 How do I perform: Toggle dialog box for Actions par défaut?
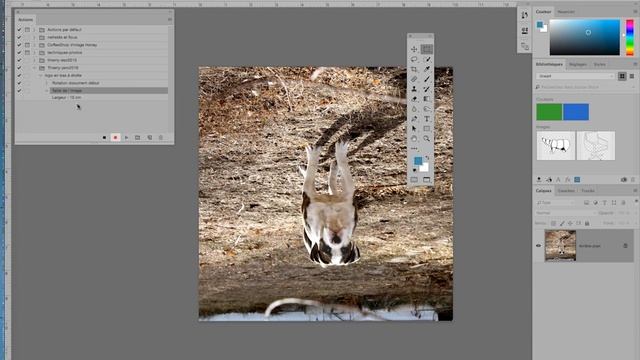[27, 30]
